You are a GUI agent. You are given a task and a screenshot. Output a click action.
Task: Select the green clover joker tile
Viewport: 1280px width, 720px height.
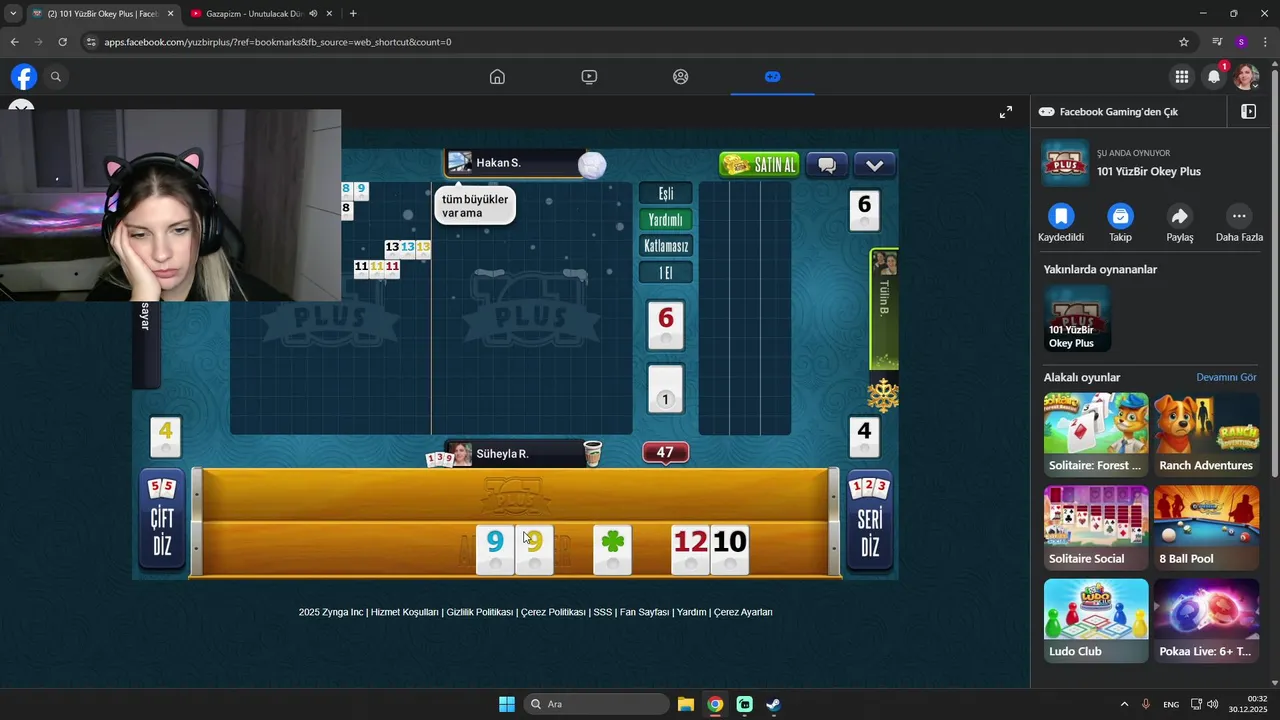612,549
